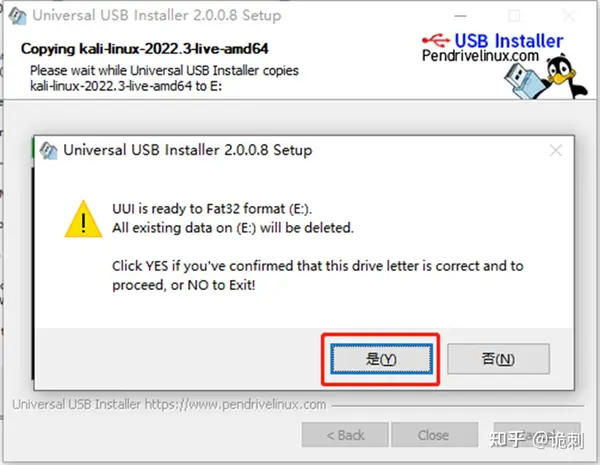This screenshot has height=465, width=600.
Task: Click the Cancel button behind the watermark
Action: 537,435
